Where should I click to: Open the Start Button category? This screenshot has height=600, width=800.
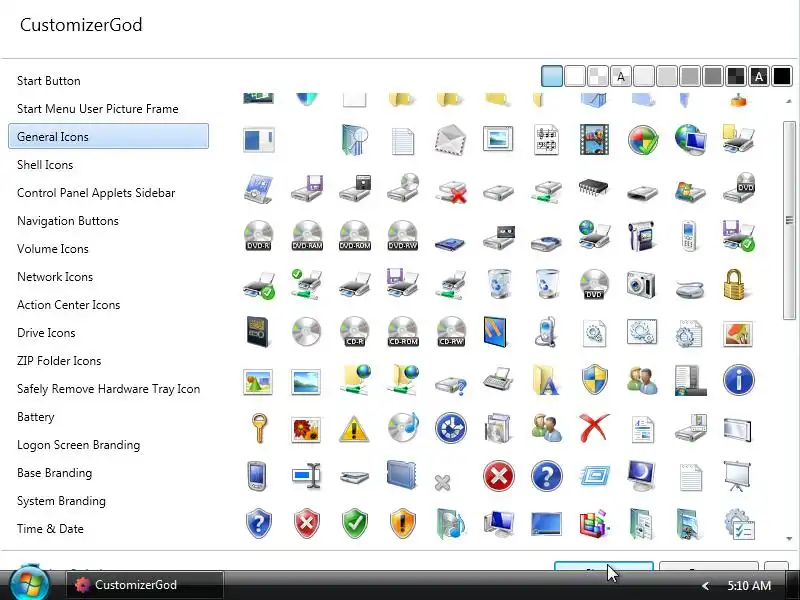48,81
